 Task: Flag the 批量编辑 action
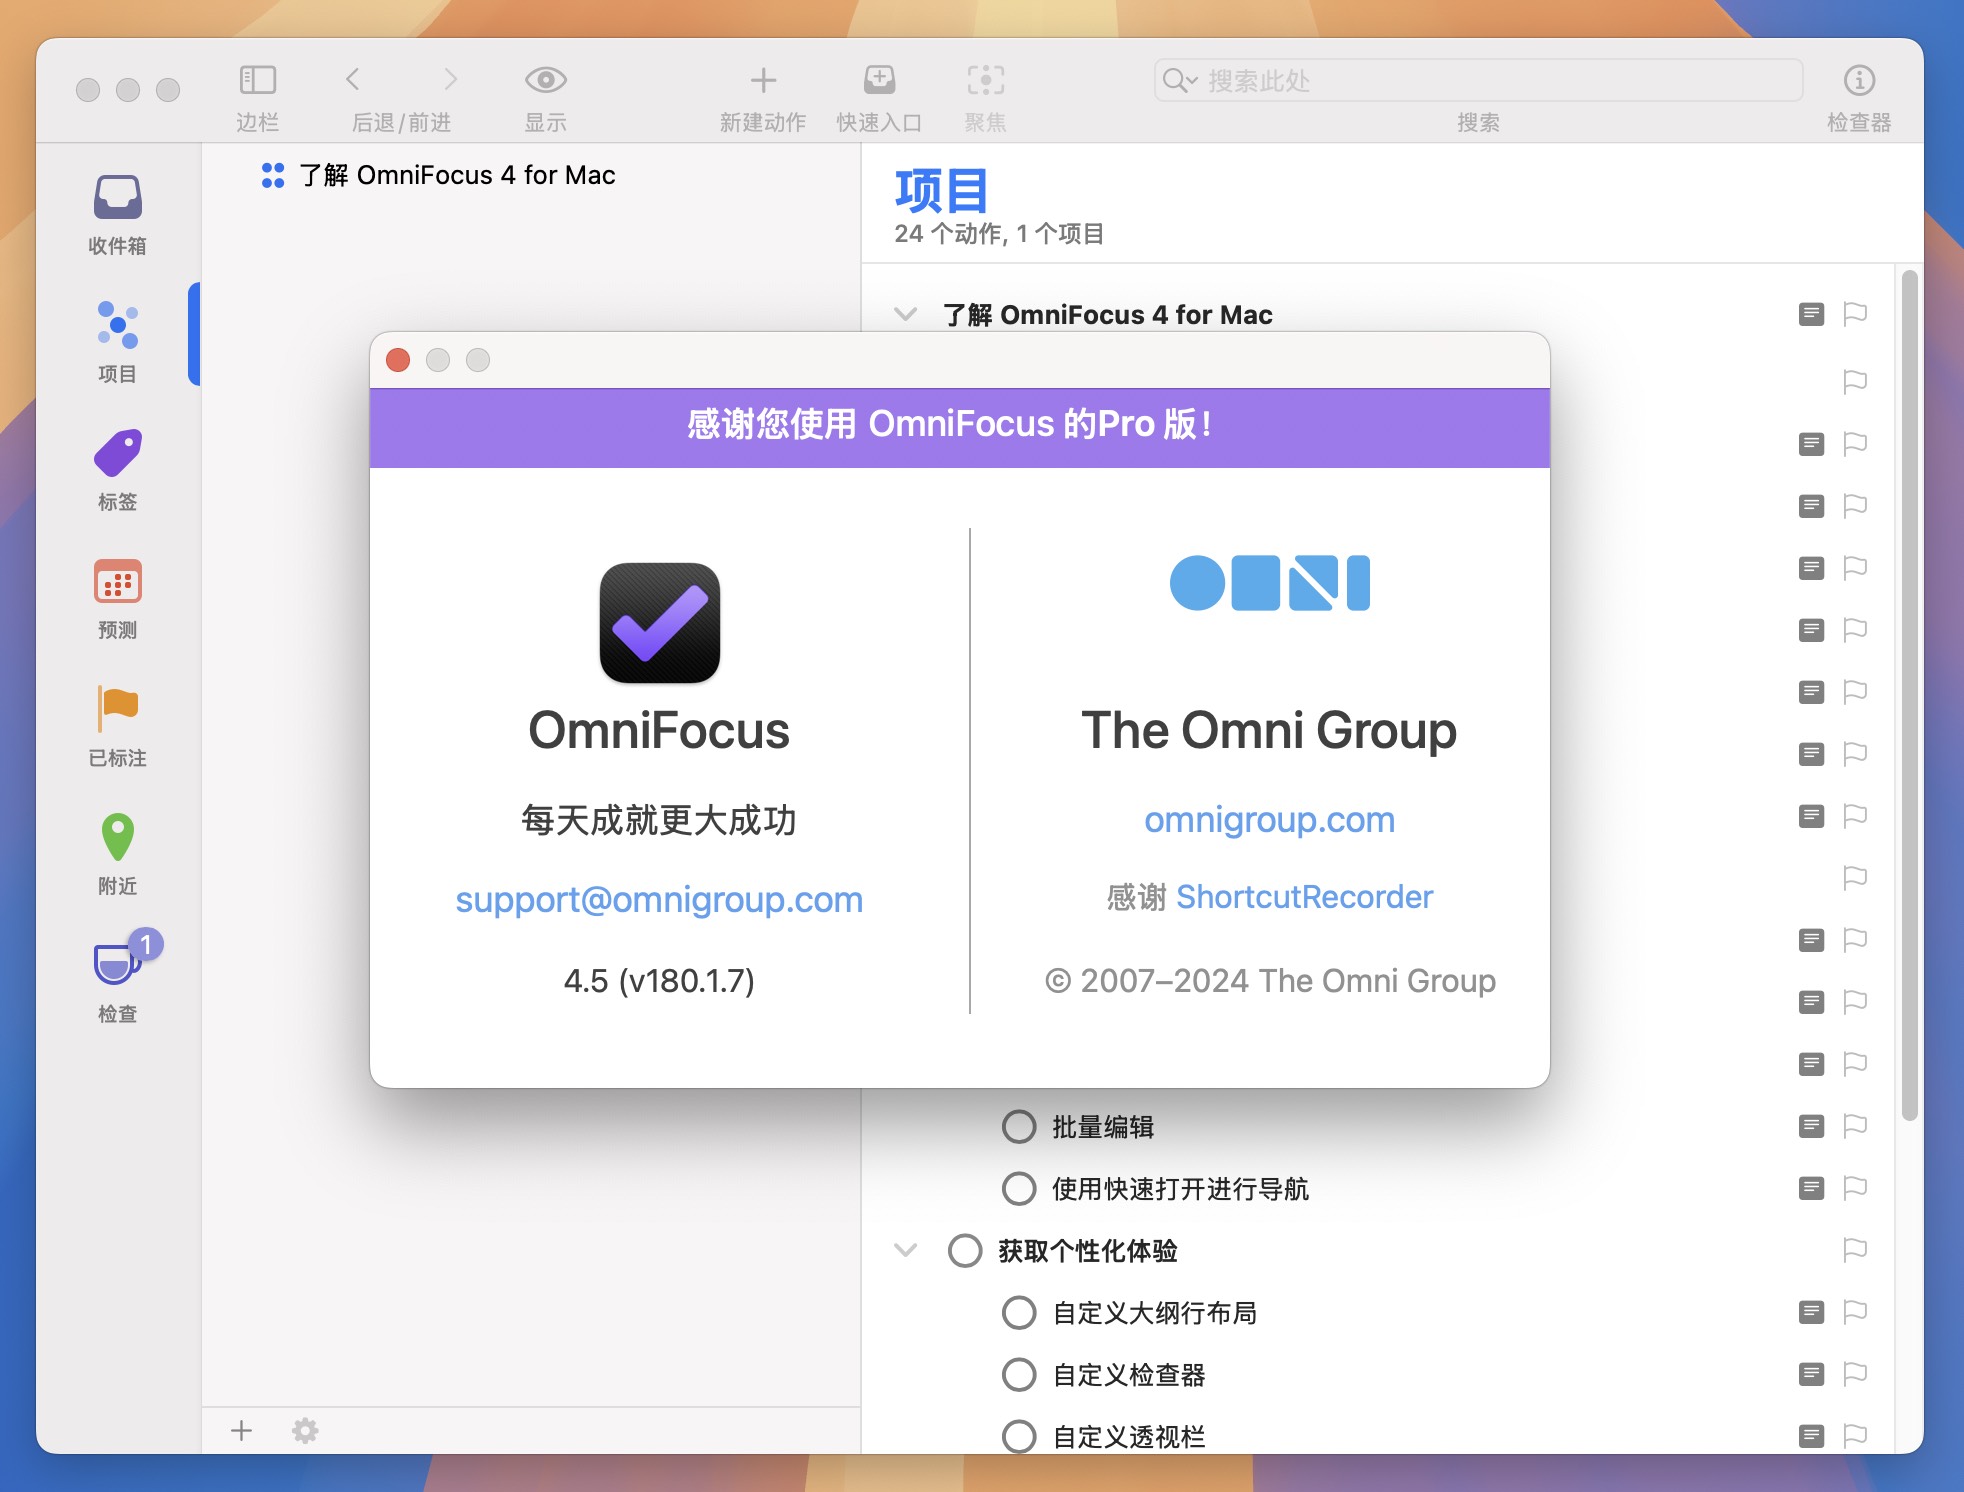[1855, 1127]
